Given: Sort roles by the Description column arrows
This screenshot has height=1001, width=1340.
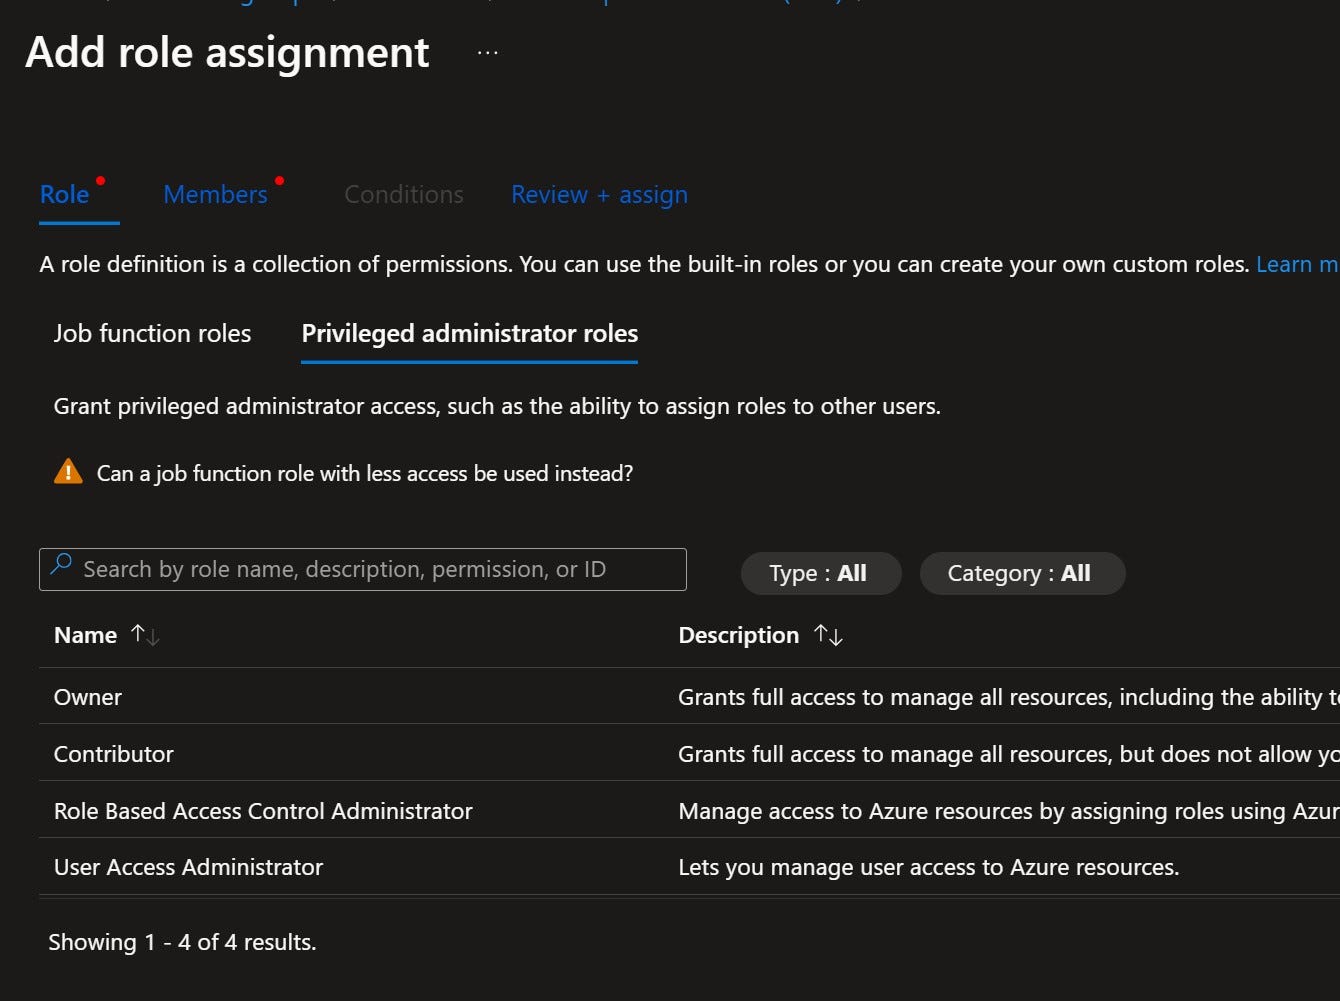Looking at the screenshot, I should click(x=828, y=635).
